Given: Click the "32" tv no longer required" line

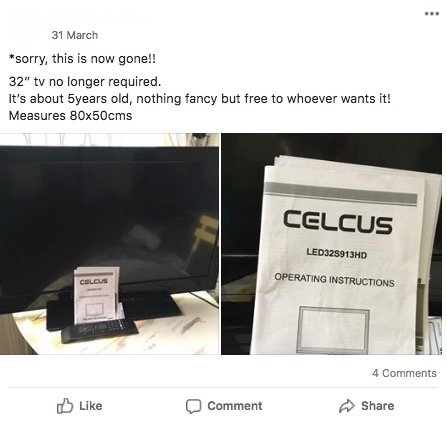Looking at the screenshot, I should tap(85, 81).
